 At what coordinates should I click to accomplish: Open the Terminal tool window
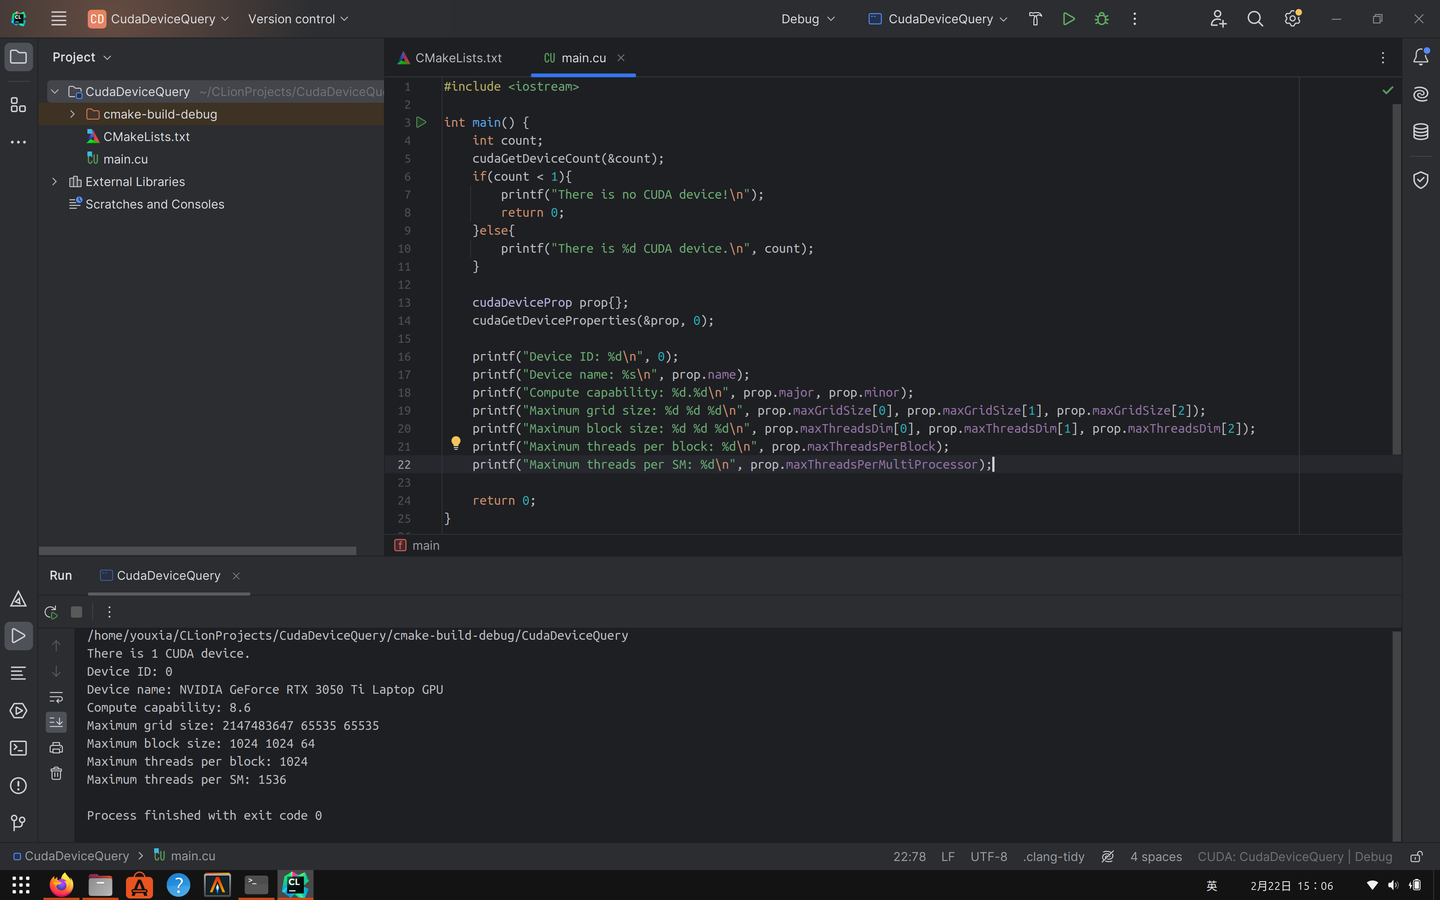[x=17, y=748]
